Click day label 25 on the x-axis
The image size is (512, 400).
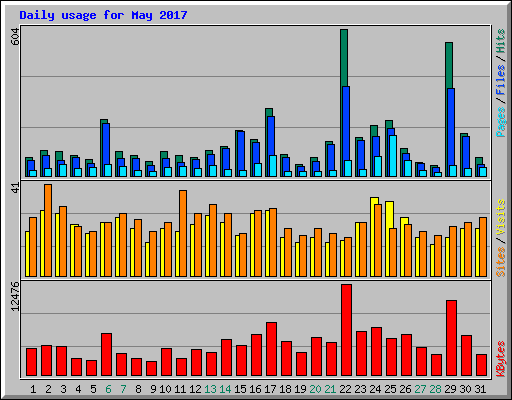(390, 389)
